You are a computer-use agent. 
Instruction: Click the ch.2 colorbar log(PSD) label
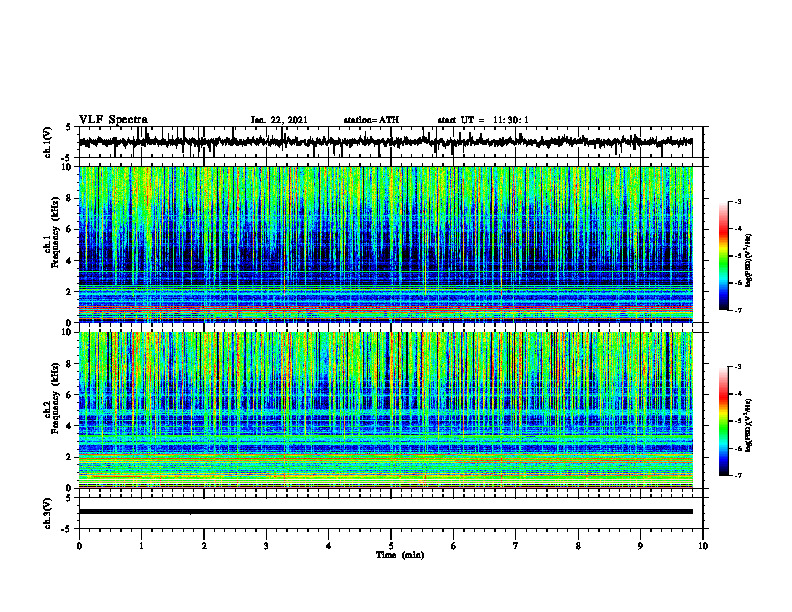pyautogui.click(x=749, y=424)
